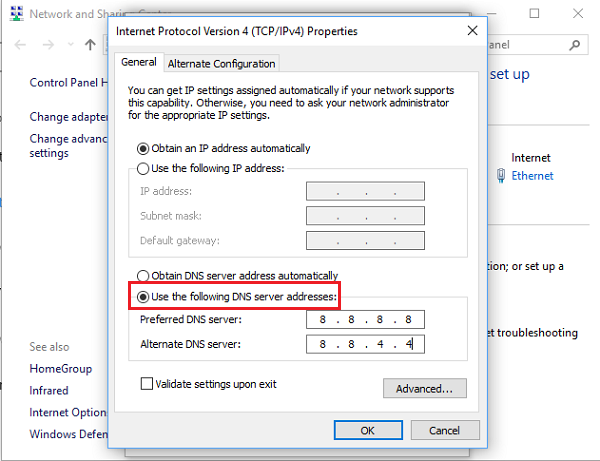This screenshot has height=461, width=600.
Task: Switch to the Alternate Configuration tab
Action: pyautogui.click(x=221, y=64)
